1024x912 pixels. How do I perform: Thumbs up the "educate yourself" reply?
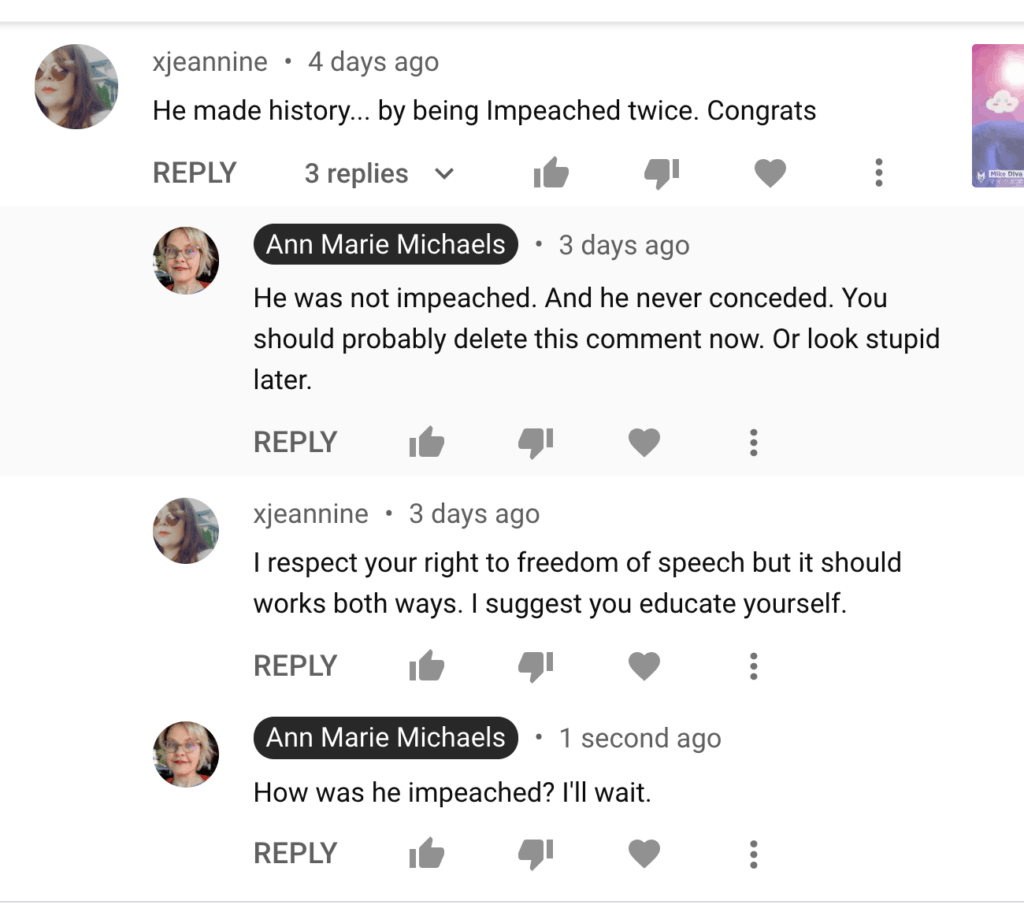point(427,666)
